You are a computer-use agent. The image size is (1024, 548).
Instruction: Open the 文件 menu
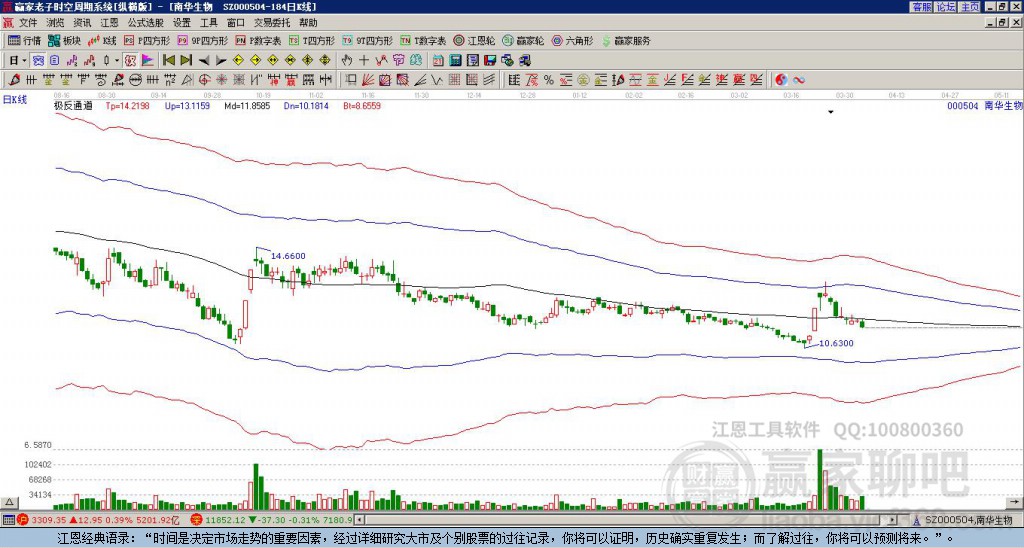[29, 23]
